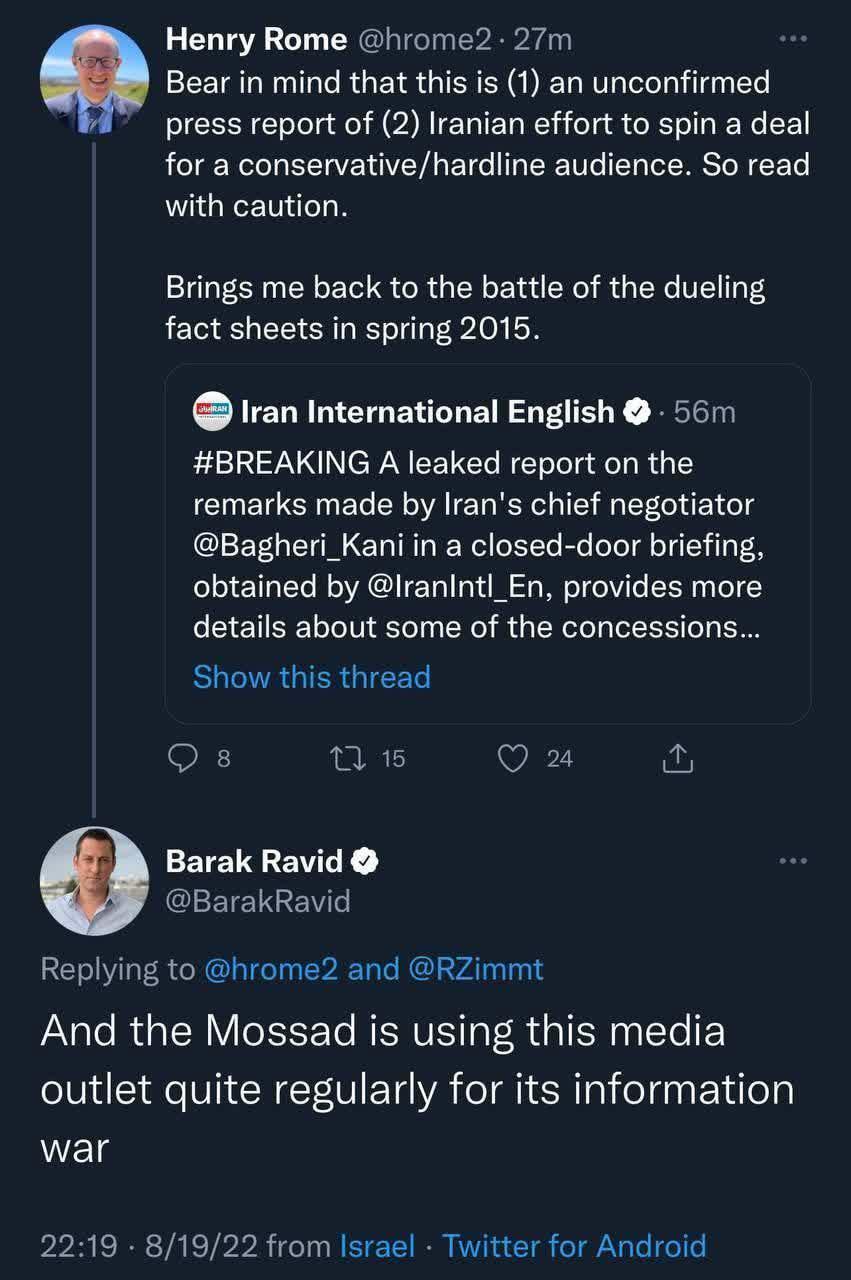Viewport: 851px width, 1280px height.
Task: Click the @BarakRavid handle
Action: tap(258, 901)
